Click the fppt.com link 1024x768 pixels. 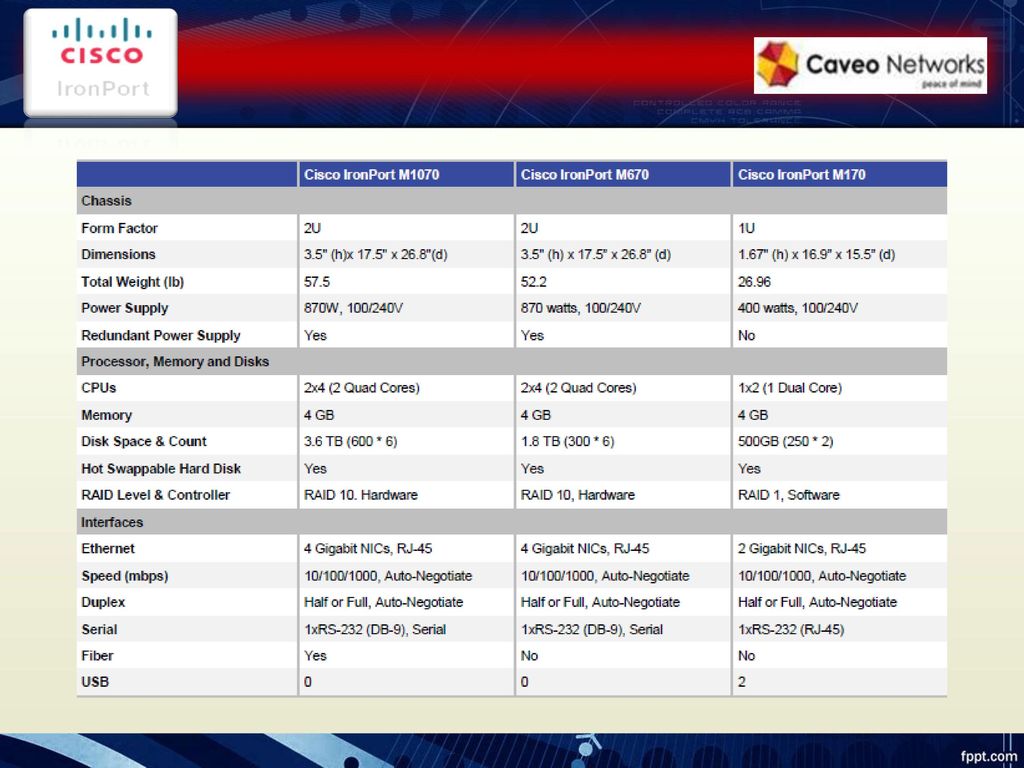coord(987,756)
